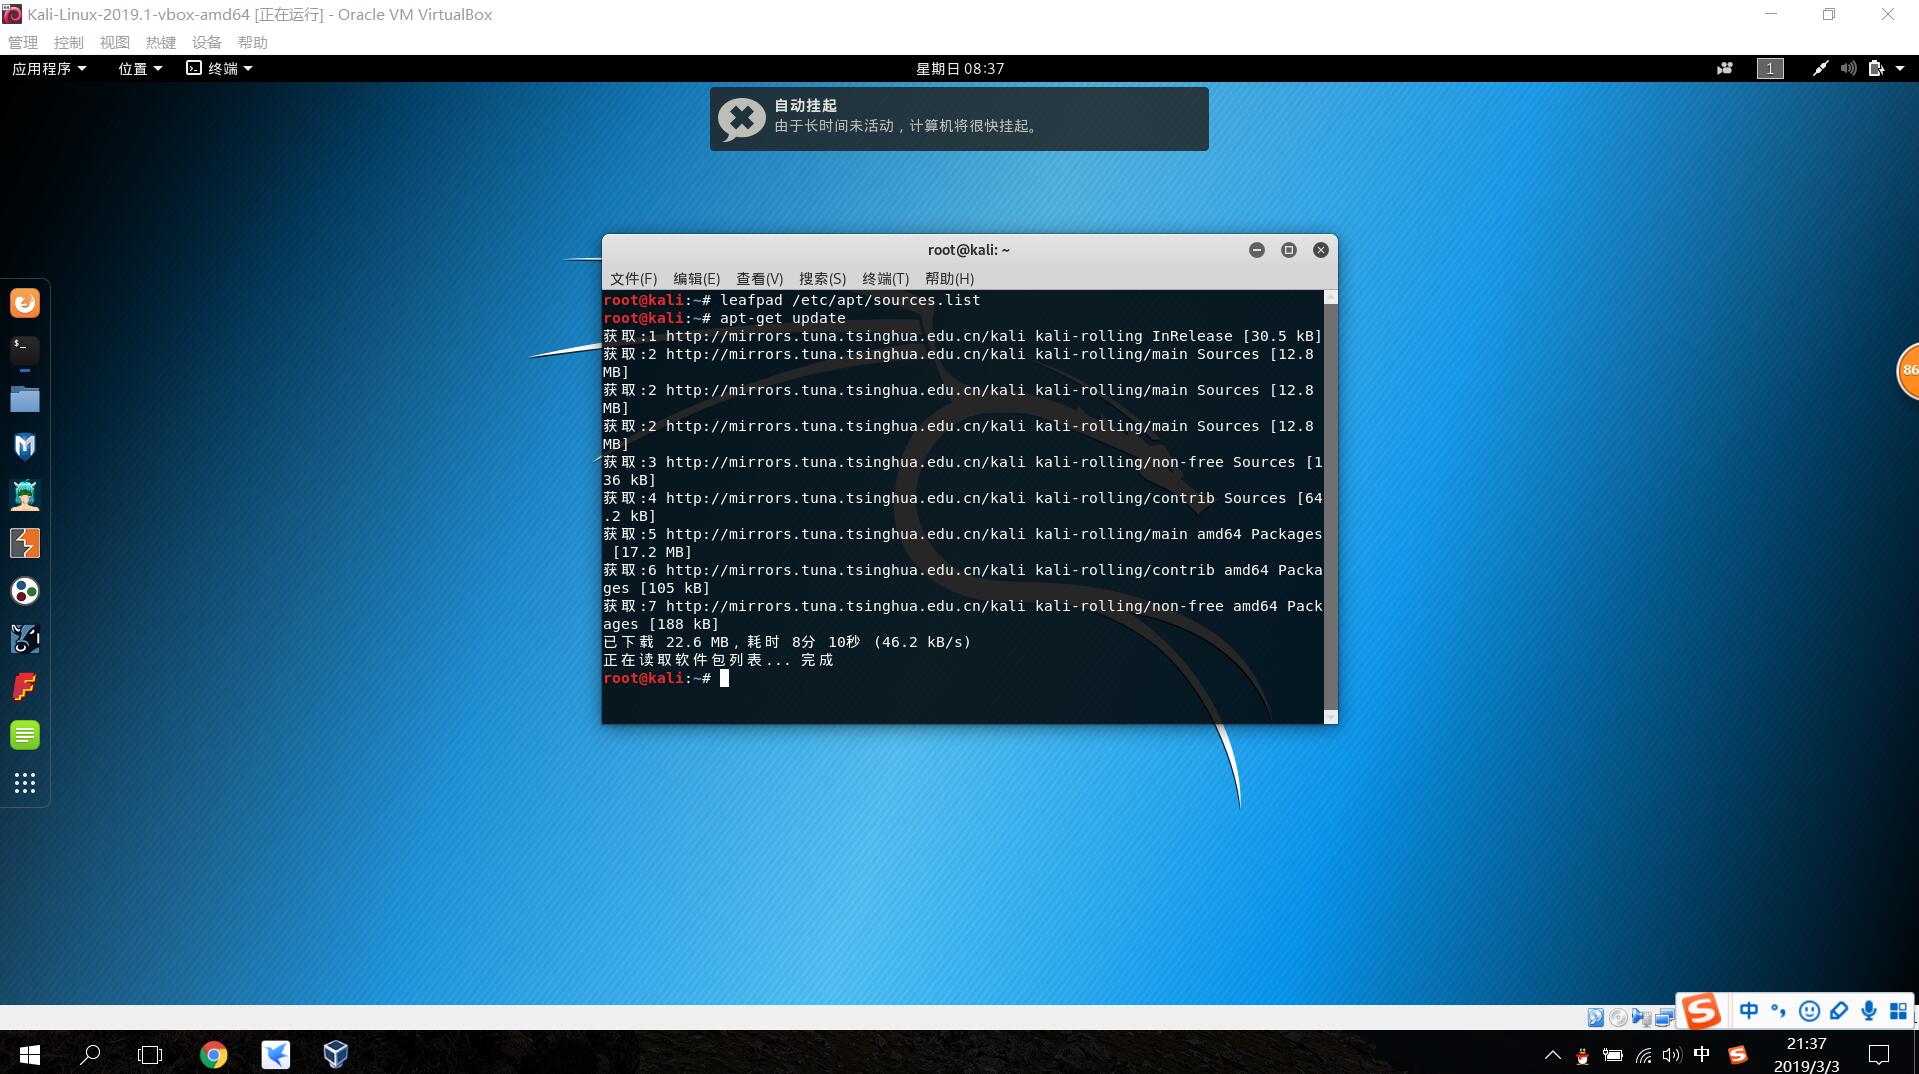Click VirtualBox optical disc status icon
This screenshot has height=1074, width=1919.
tap(1618, 1017)
